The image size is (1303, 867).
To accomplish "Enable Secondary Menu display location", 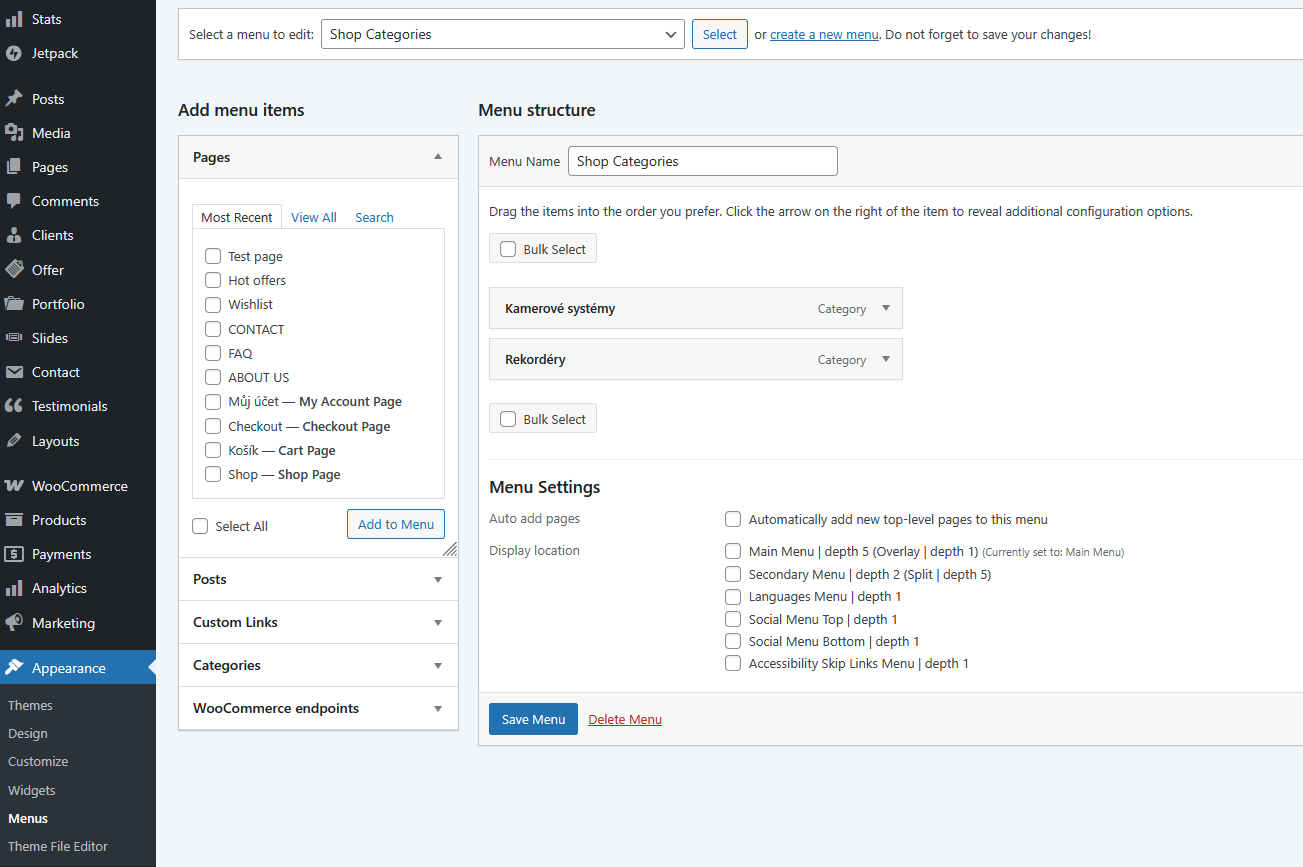I will click(733, 574).
